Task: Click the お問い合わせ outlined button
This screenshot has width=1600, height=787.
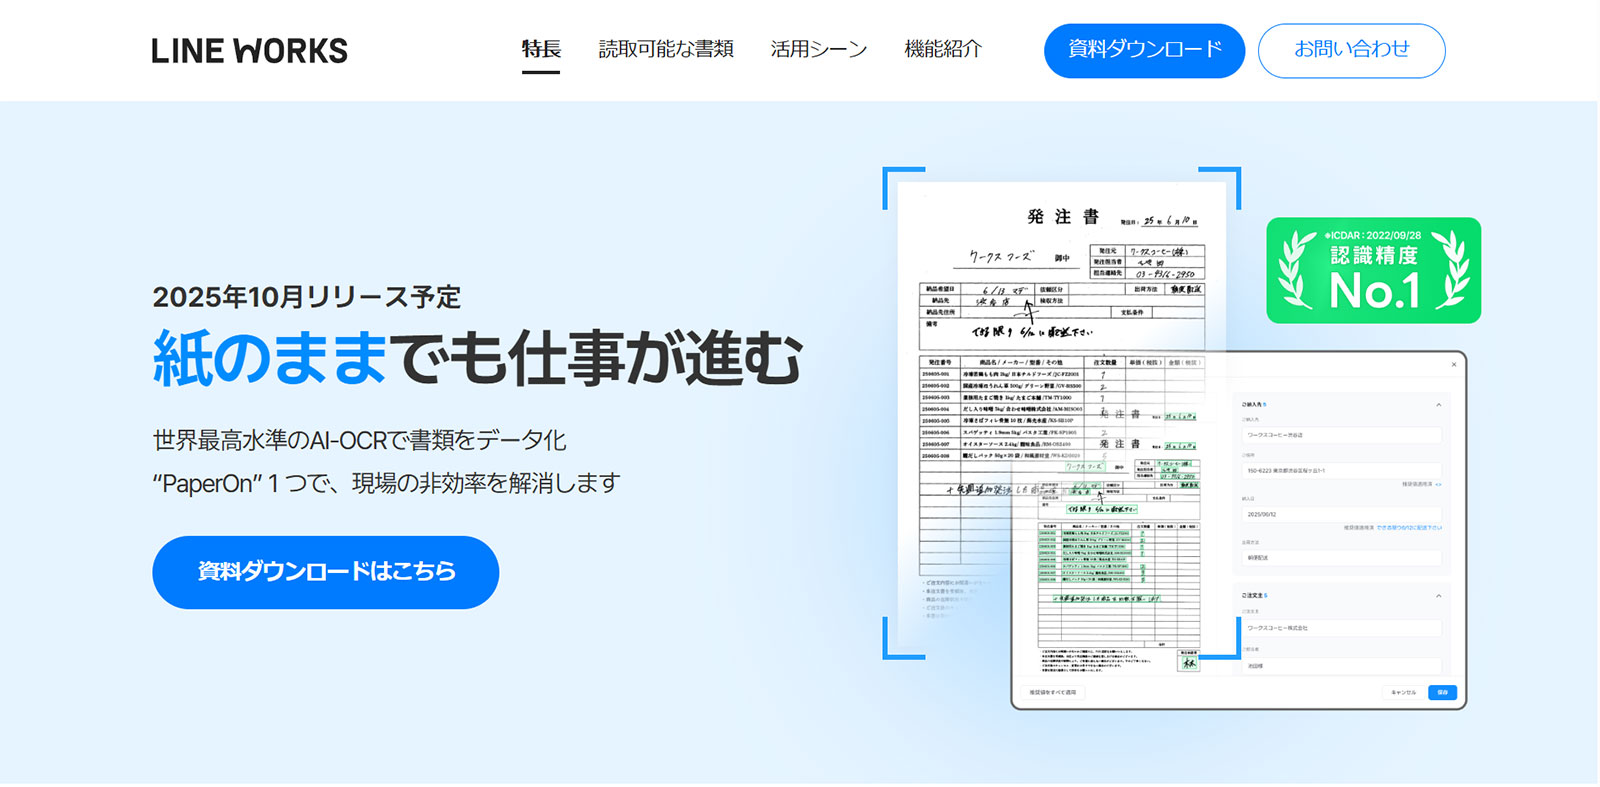Action: 1351,50
